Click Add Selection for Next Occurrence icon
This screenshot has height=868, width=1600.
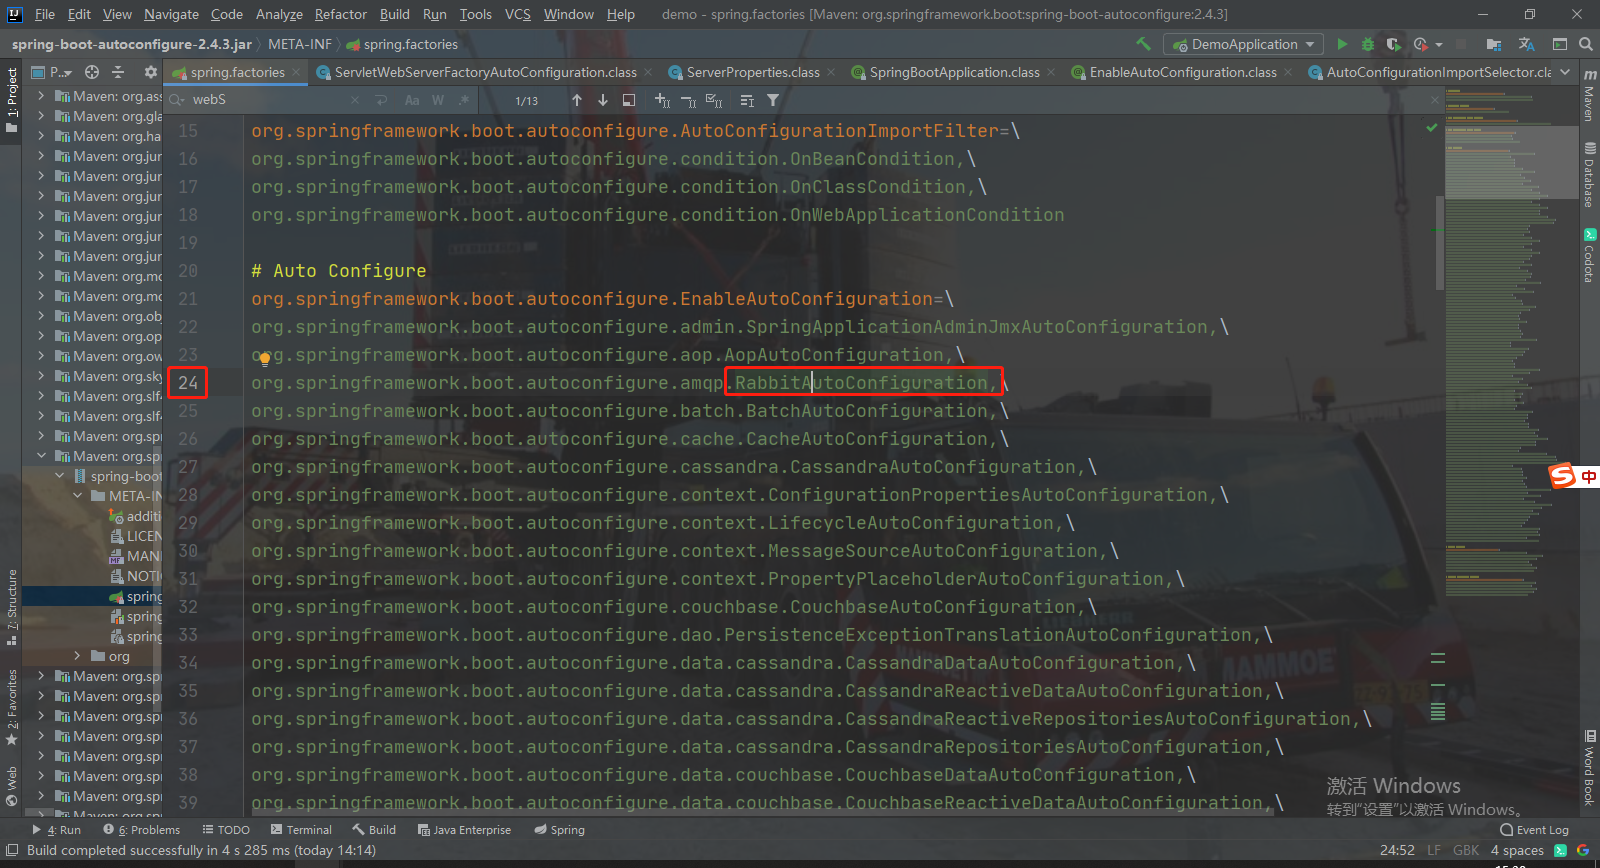click(x=662, y=100)
